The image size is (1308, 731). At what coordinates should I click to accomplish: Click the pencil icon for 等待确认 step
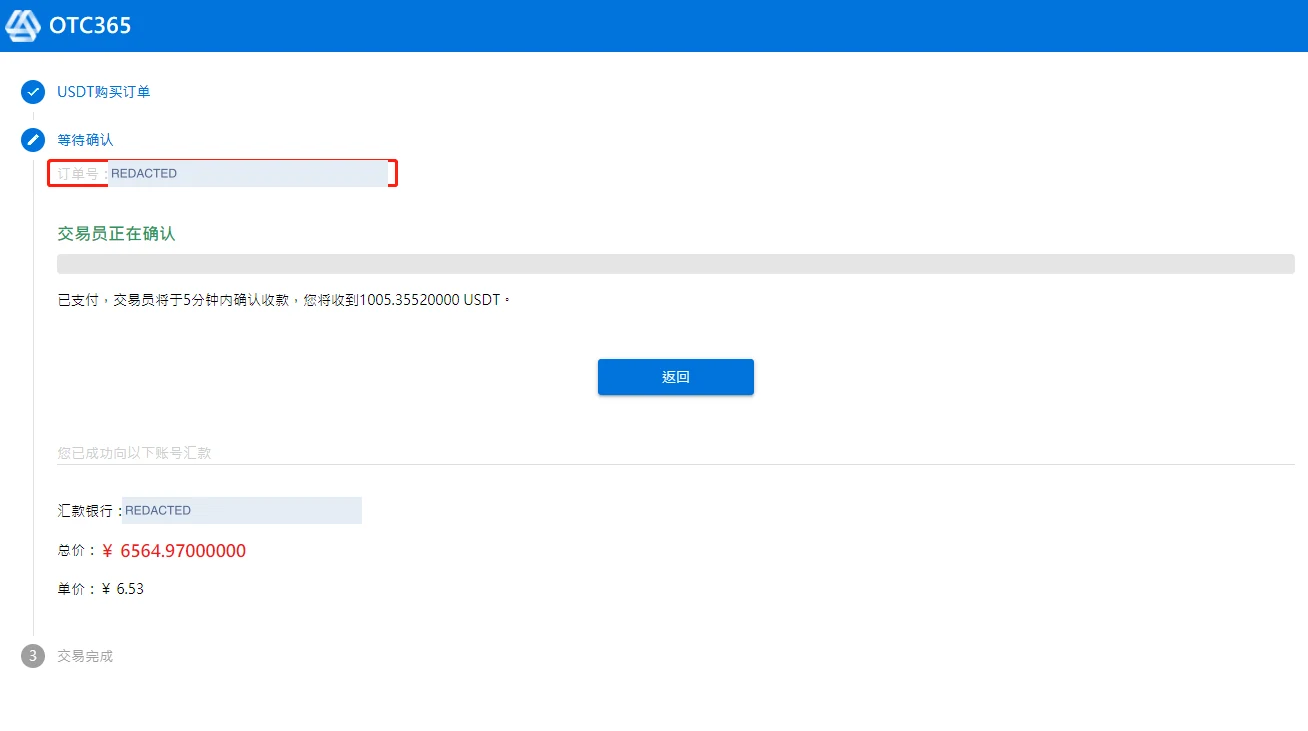[33, 140]
